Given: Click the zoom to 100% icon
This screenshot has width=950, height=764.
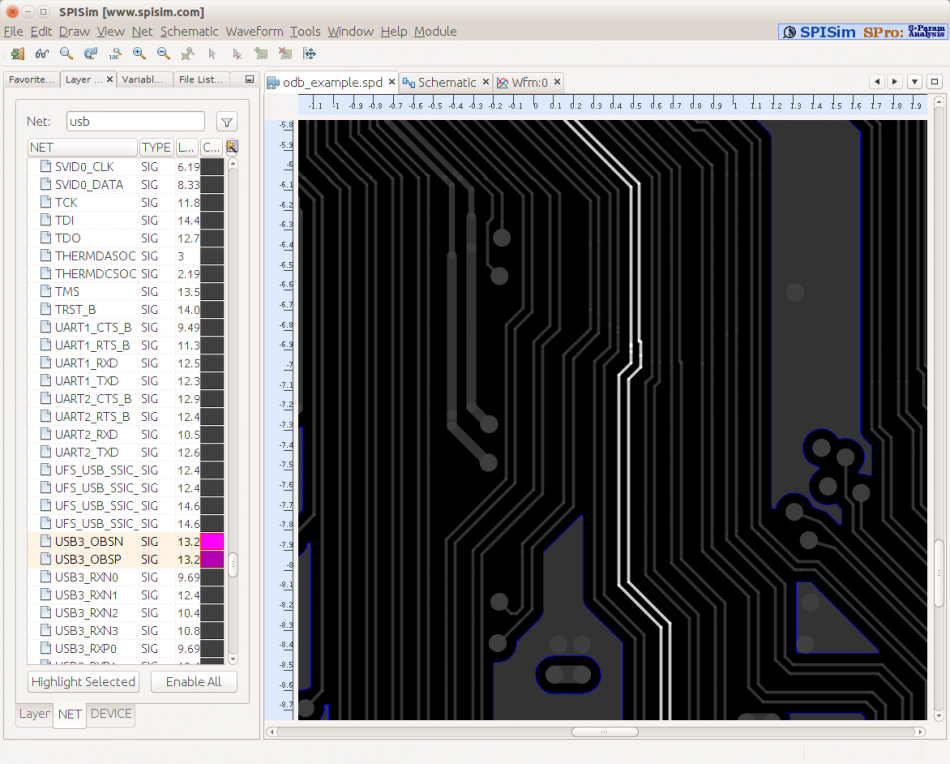Looking at the screenshot, I should [x=115, y=53].
